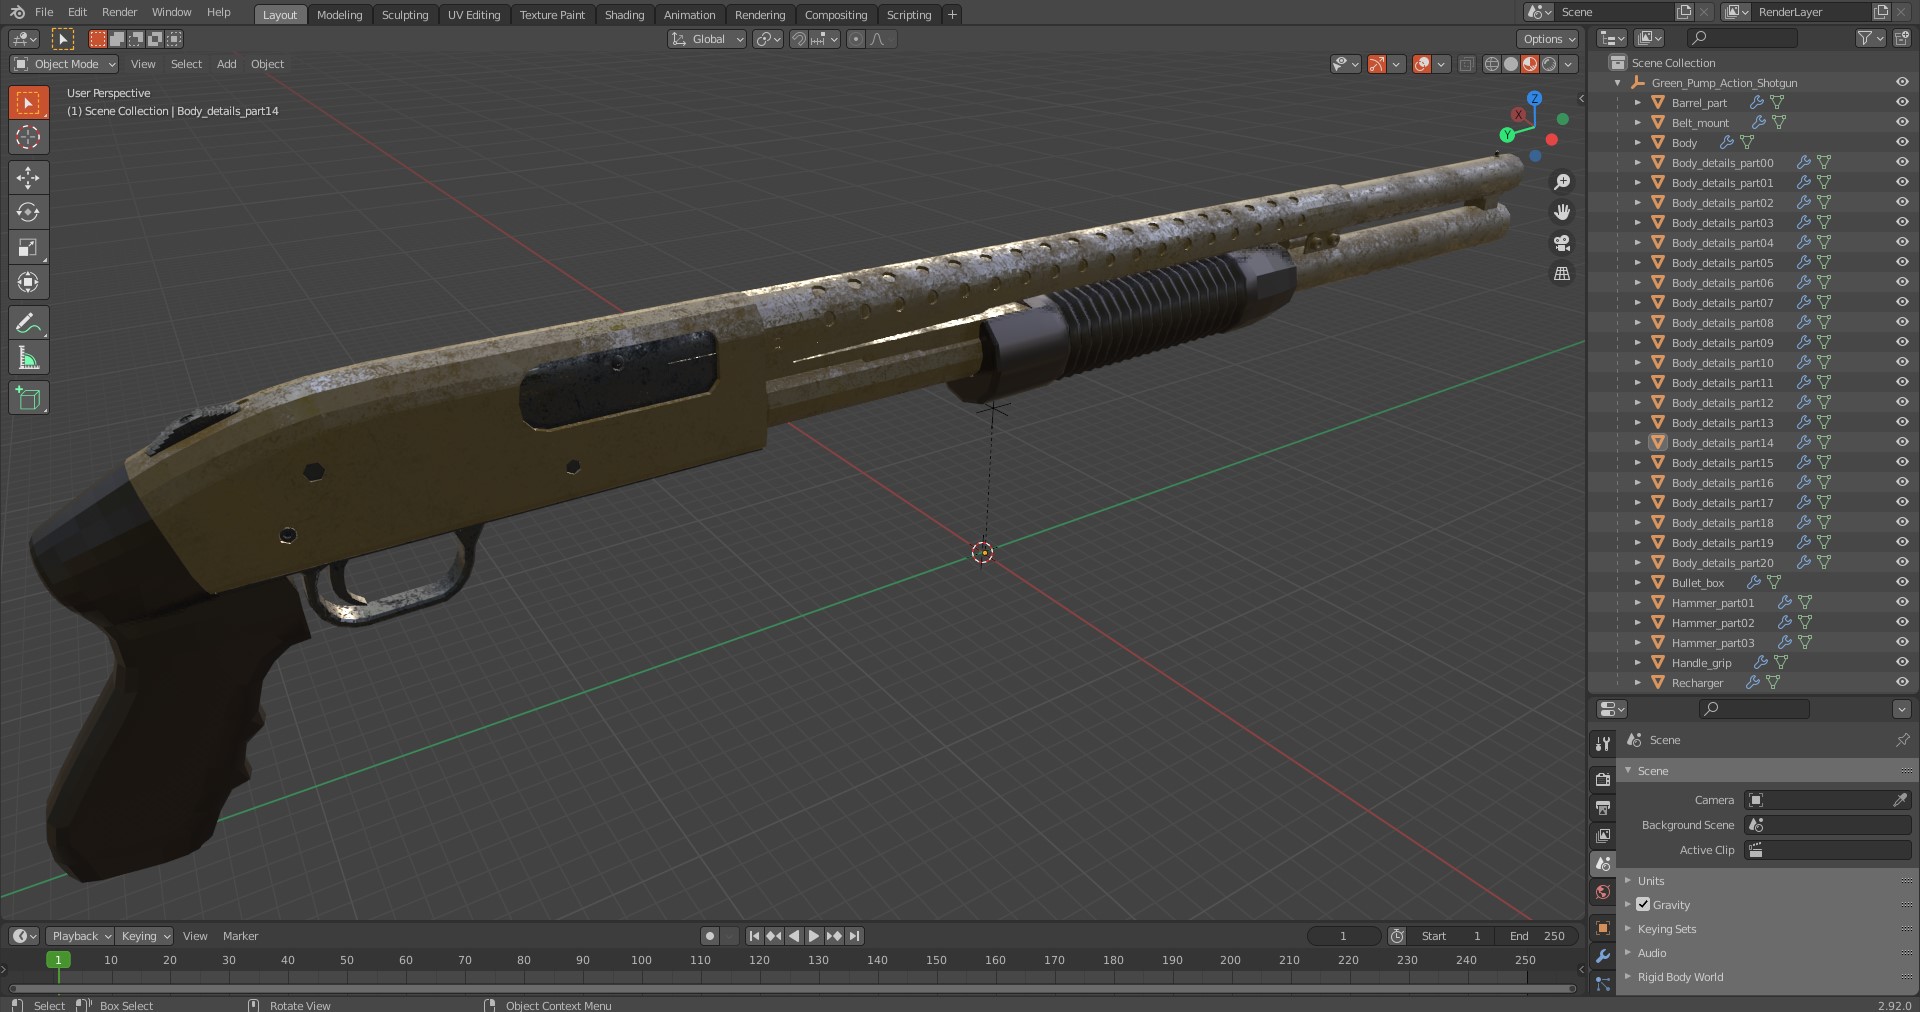Jump to the timeline start frame
Image resolution: width=1920 pixels, height=1012 pixels.
[x=754, y=936]
